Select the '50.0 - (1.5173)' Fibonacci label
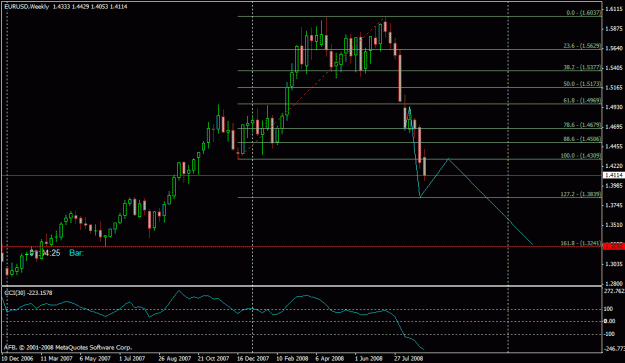The width and height of the screenshot is (625, 363). point(582,84)
